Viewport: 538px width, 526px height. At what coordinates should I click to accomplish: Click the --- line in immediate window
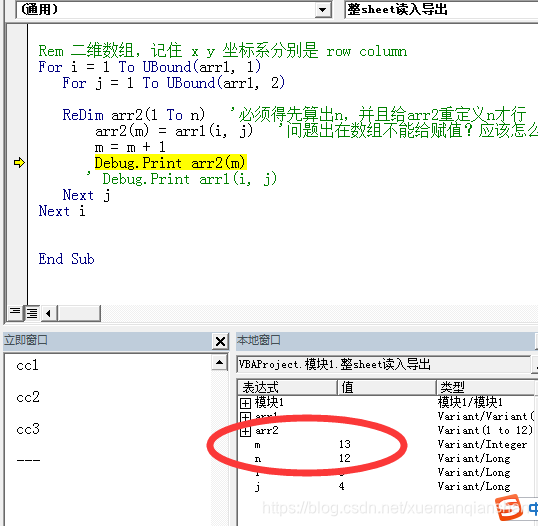click(x=28, y=460)
